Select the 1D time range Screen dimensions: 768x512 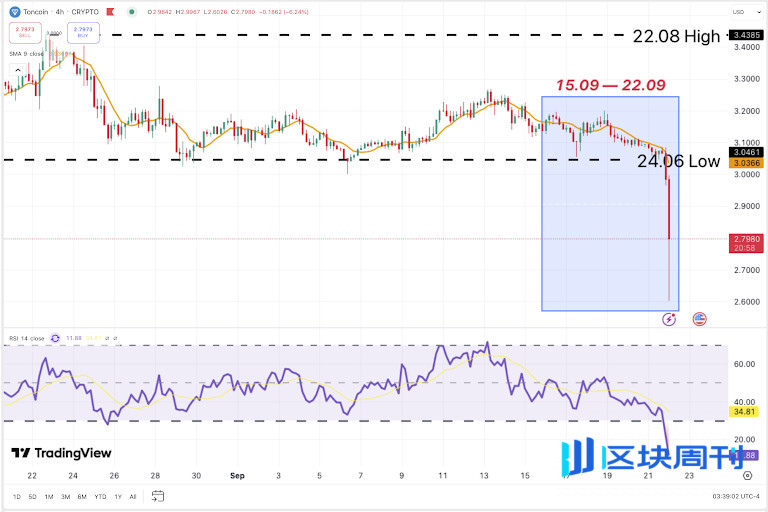(17, 497)
